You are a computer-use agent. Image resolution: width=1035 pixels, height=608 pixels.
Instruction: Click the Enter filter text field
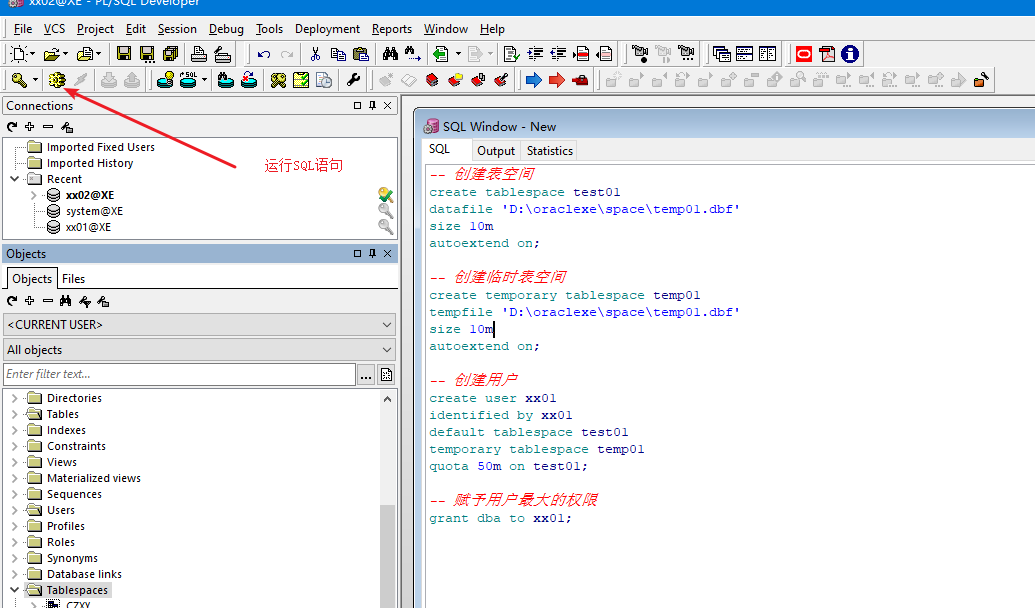179,374
